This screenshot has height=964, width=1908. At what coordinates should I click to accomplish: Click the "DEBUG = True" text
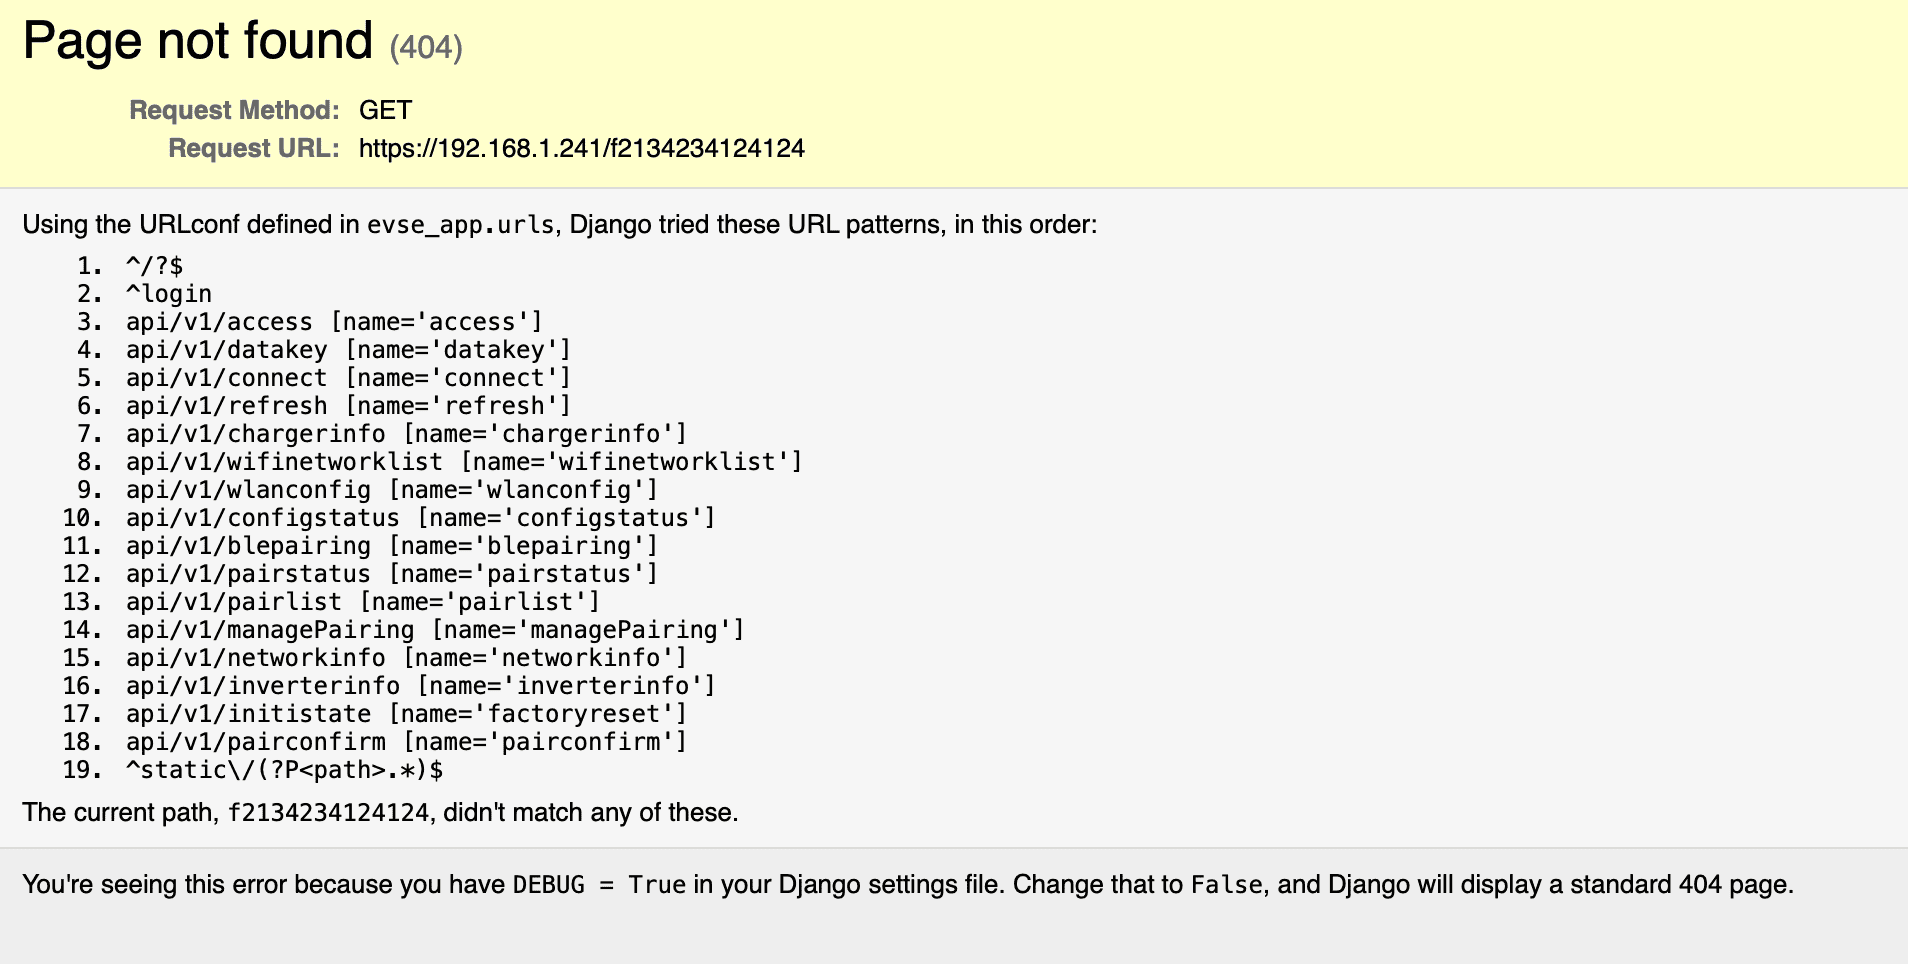[x=599, y=885]
